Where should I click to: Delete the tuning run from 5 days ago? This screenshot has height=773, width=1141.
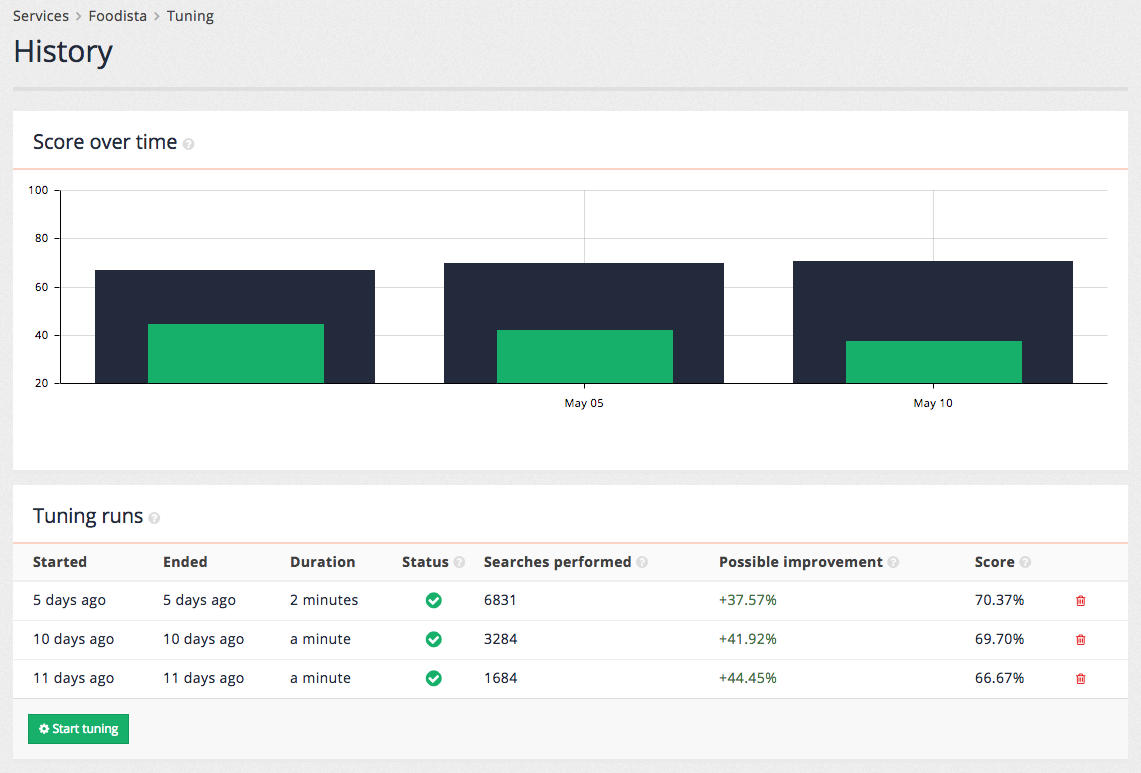click(1080, 600)
